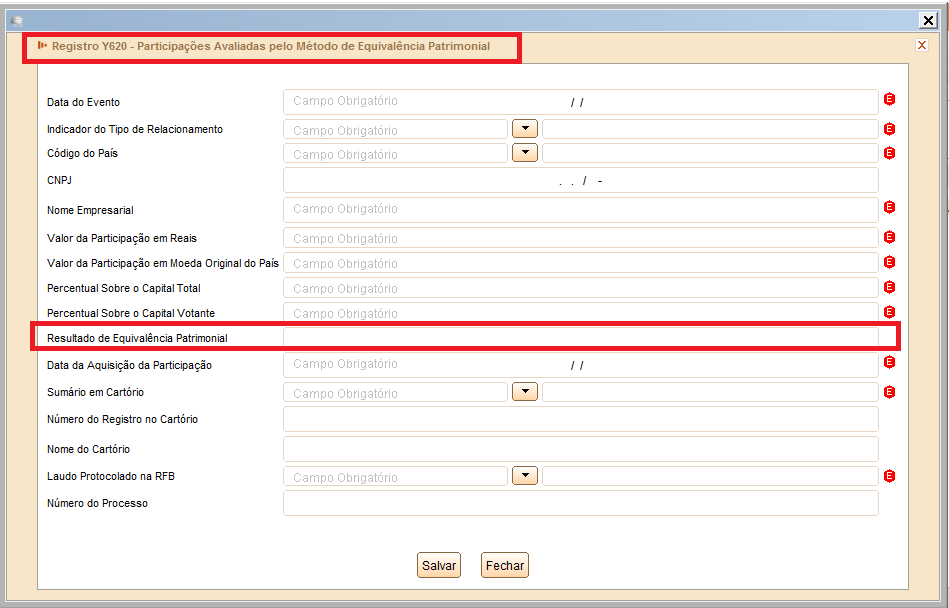Focus the CNPJ input field
The width and height of the screenshot is (949, 608).
coord(580,180)
